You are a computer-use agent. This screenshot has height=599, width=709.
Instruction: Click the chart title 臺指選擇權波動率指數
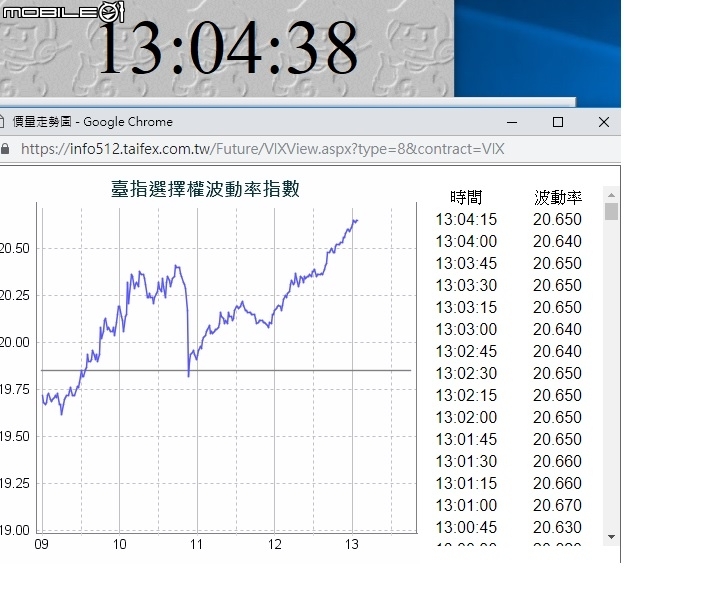pos(205,189)
